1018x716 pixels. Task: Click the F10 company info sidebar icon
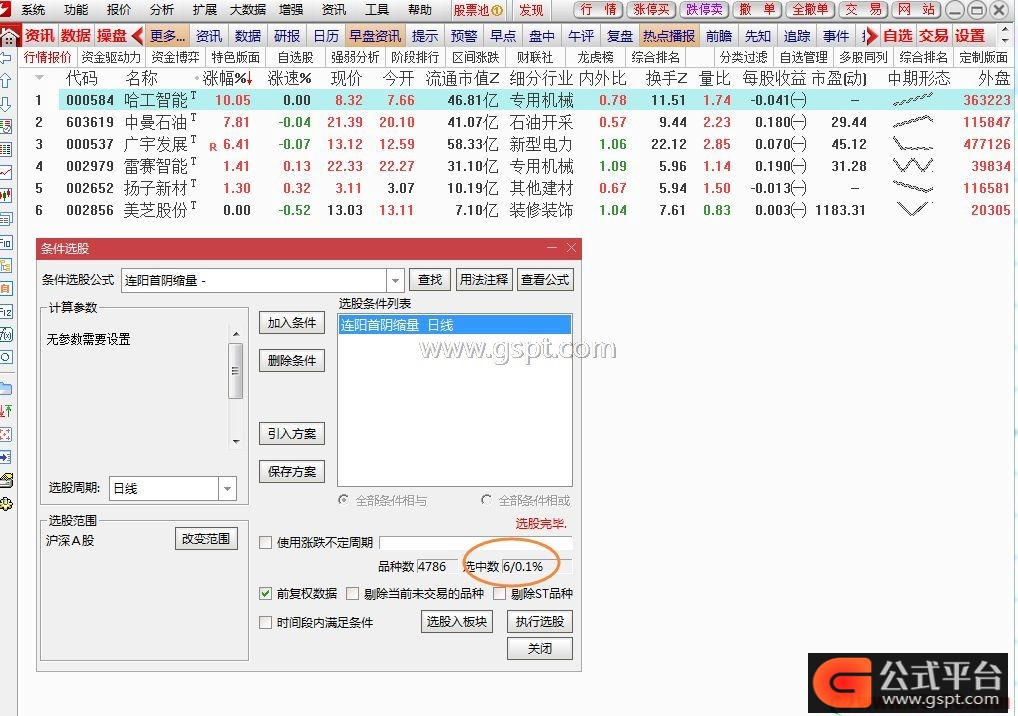click(x=5, y=243)
